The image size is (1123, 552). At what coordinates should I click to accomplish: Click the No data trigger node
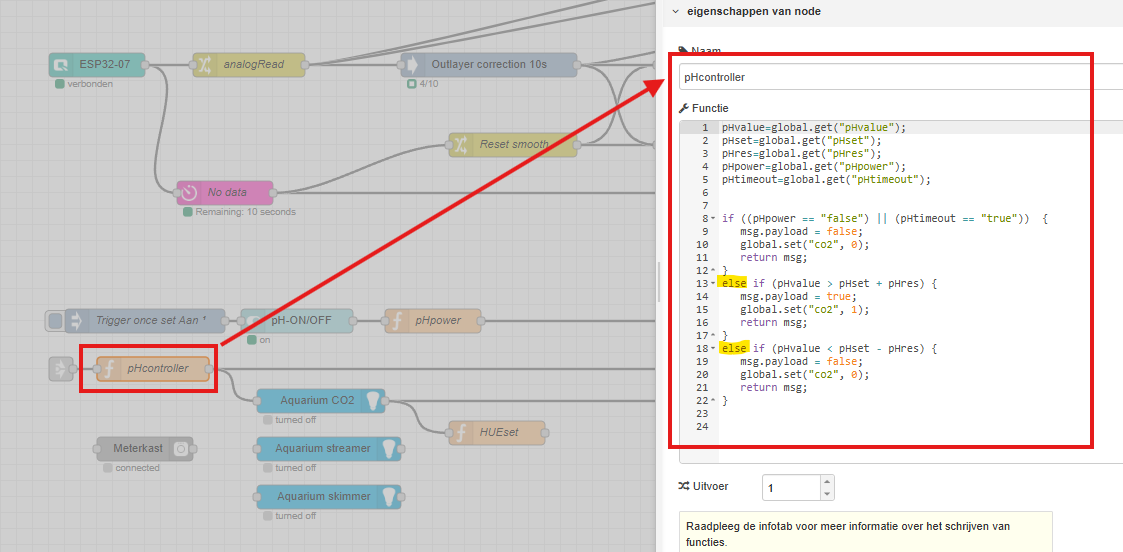[225, 192]
